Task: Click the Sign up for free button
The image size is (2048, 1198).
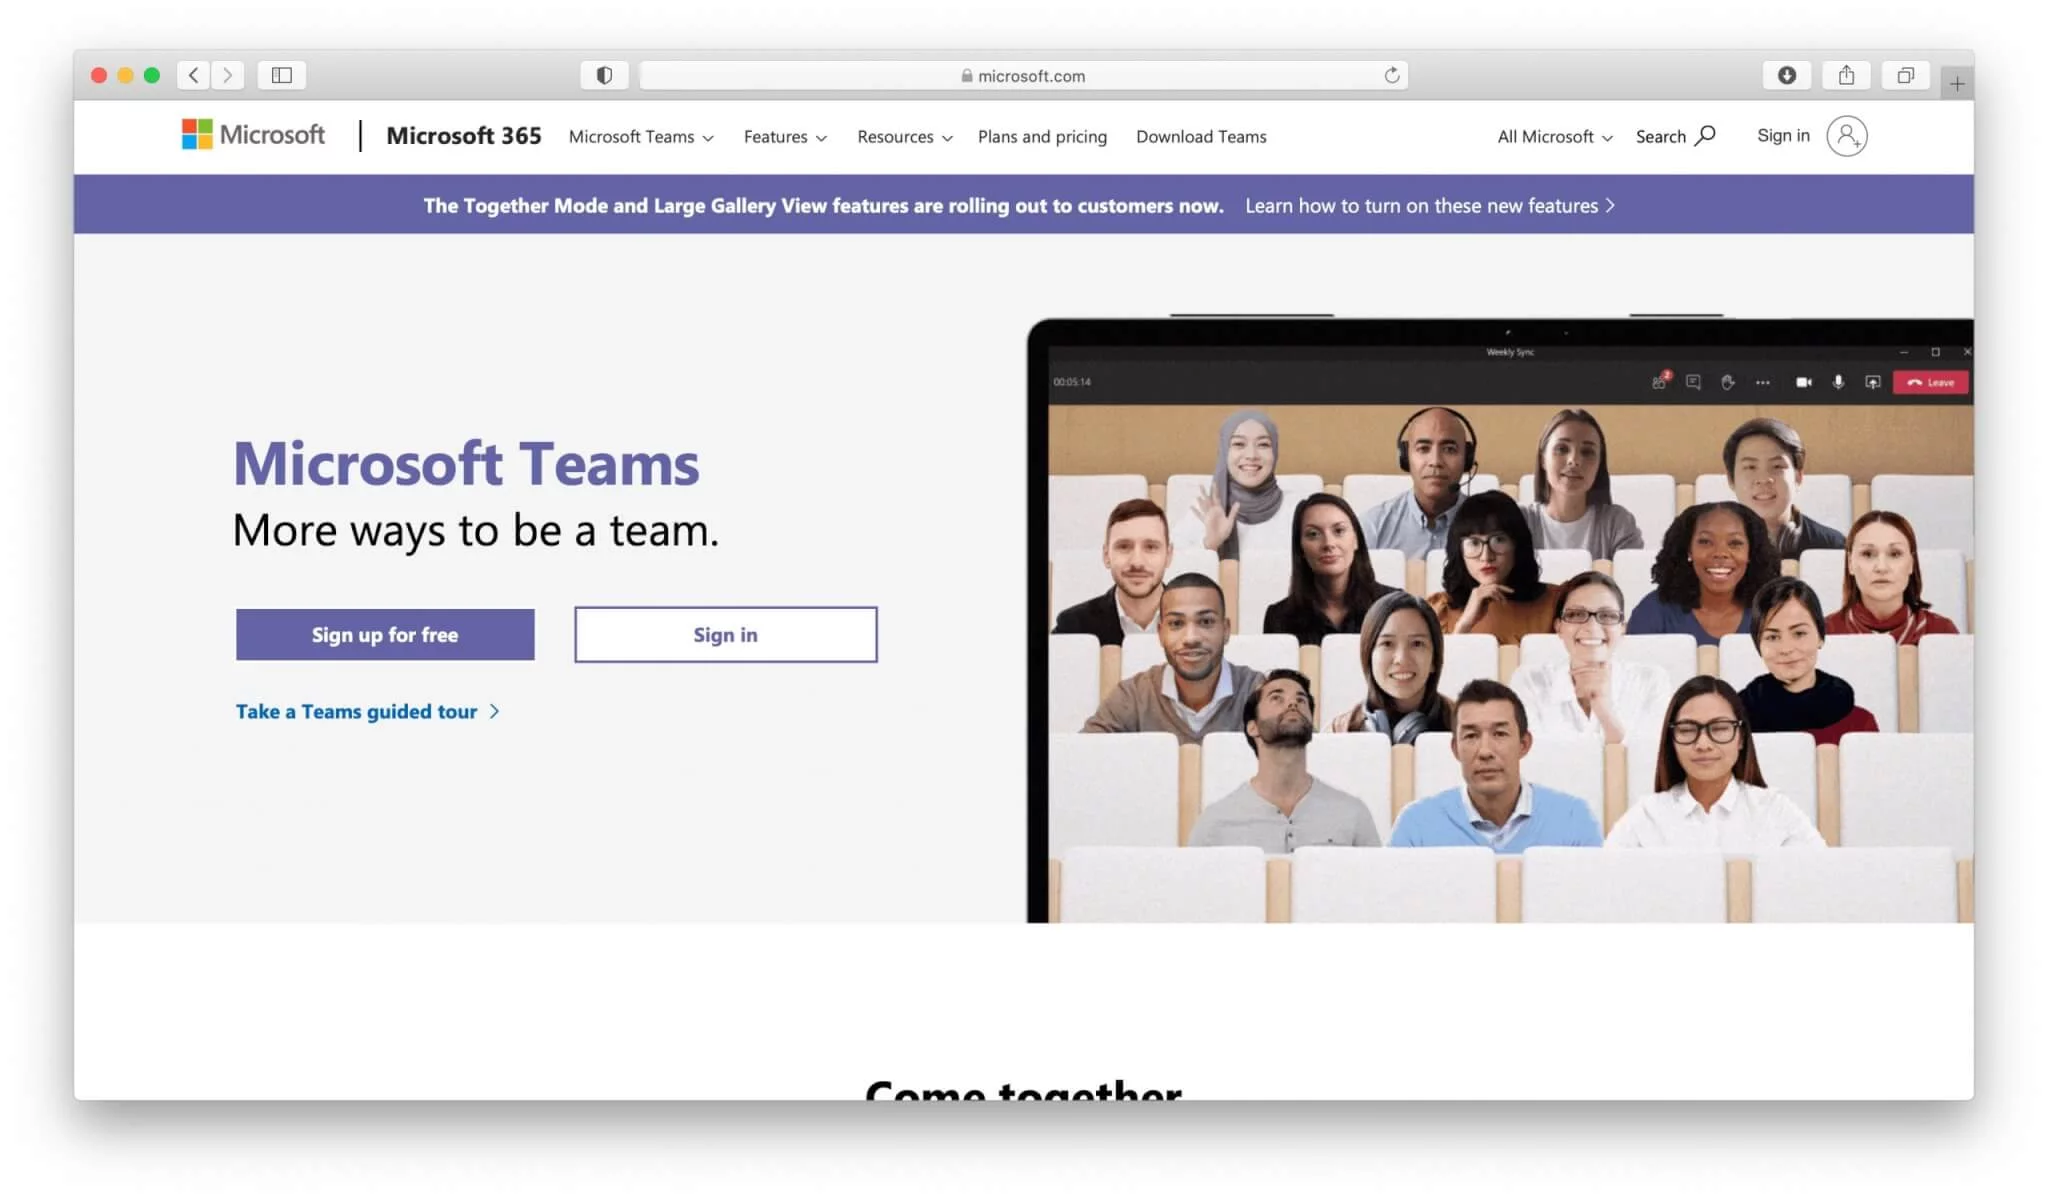Action: [384, 634]
